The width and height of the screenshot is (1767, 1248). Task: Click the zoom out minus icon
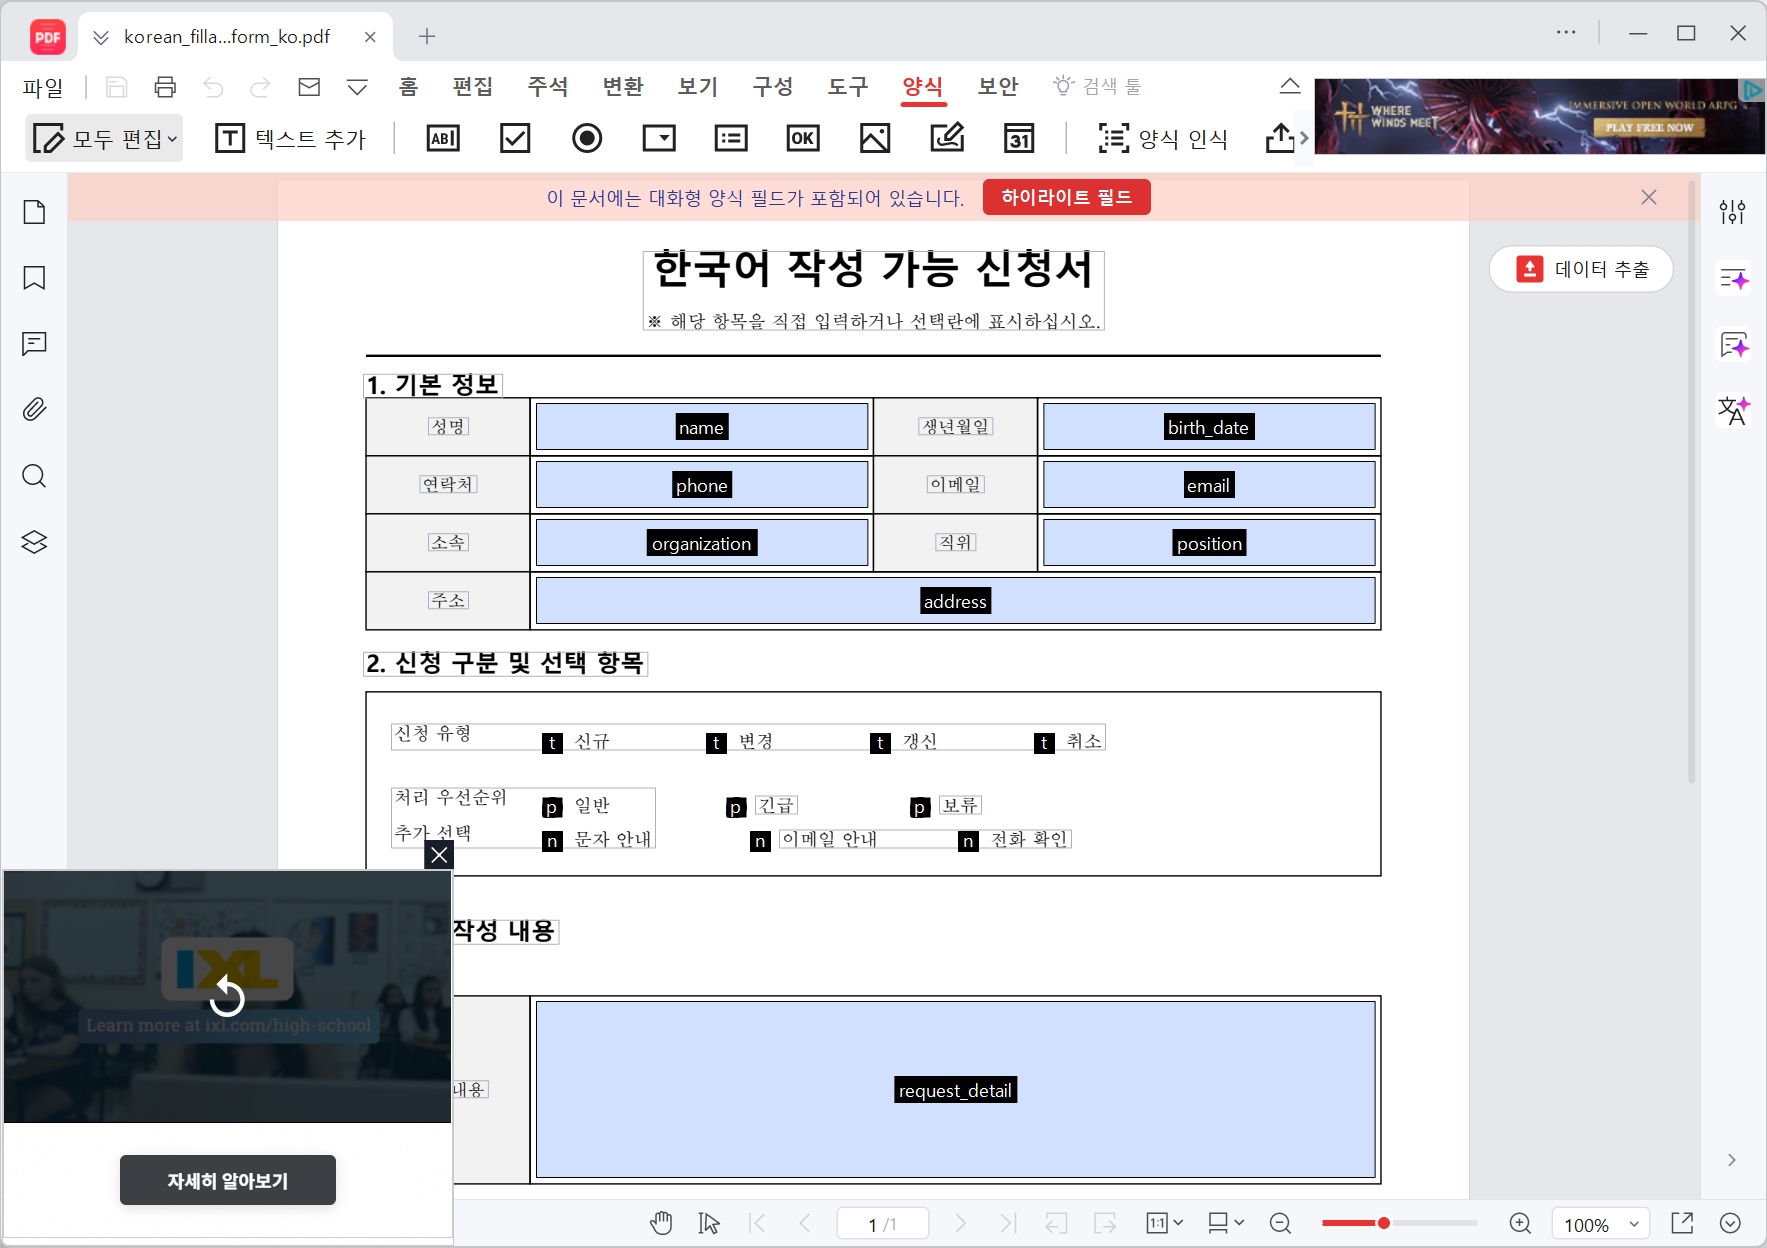click(1280, 1223)
